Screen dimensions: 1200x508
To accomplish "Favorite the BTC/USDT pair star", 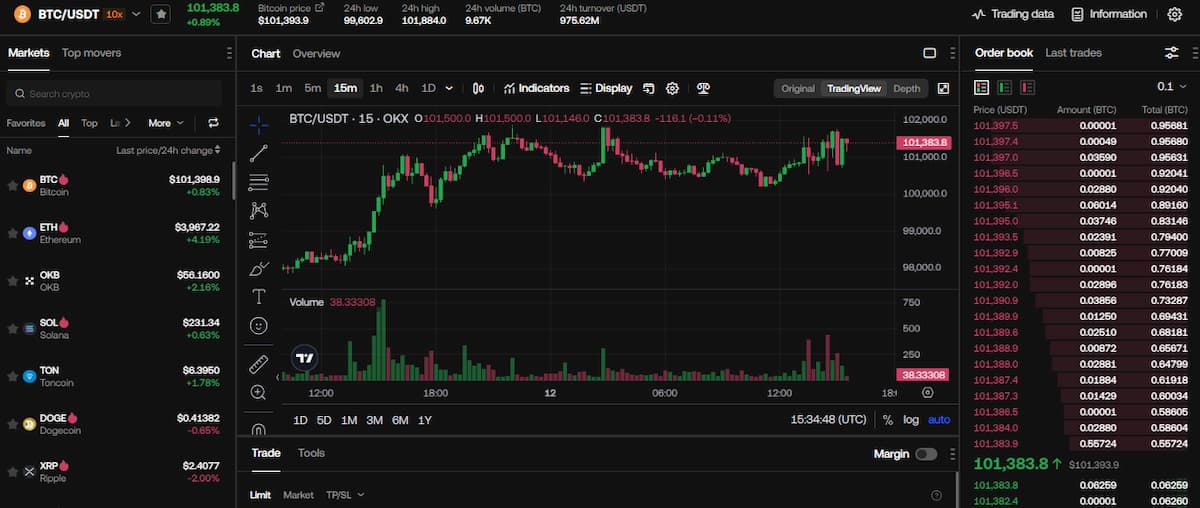I will pyautogui.click(x=161, y=14).
